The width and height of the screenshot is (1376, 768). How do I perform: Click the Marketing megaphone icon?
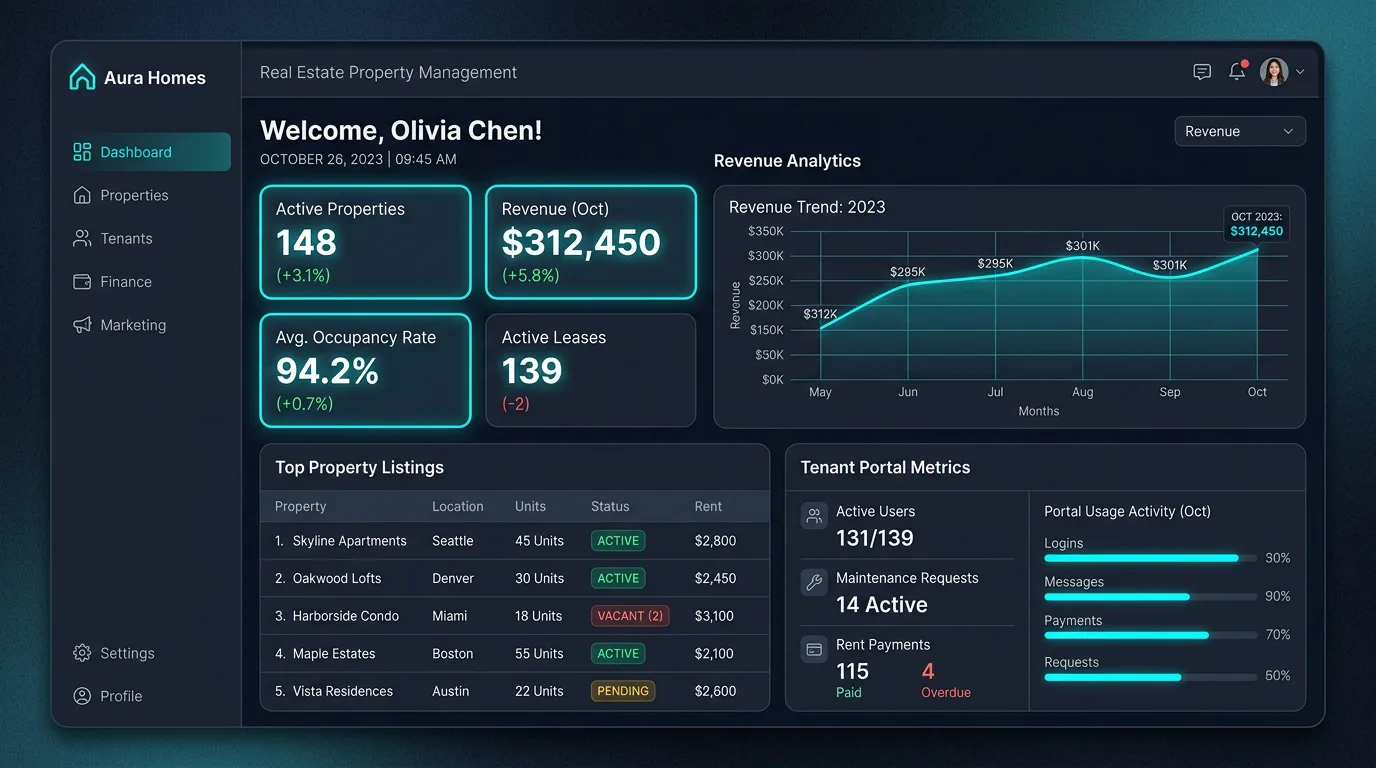[82, 325]
